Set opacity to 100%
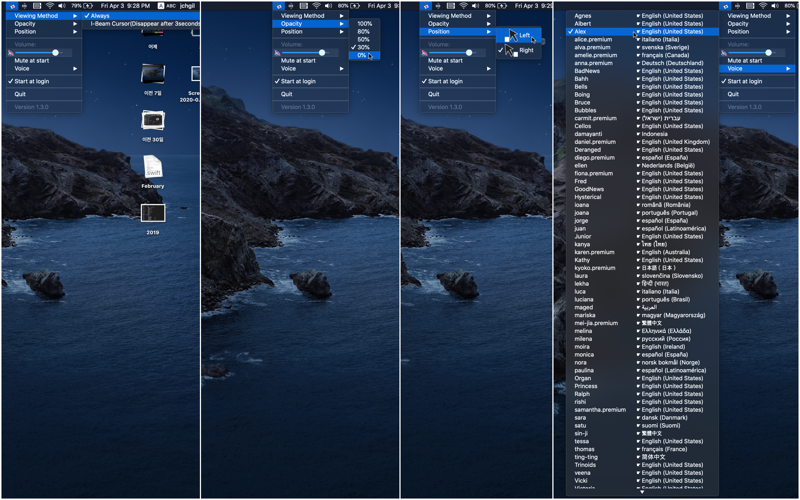The width and height of the screenshot is (800, 500). pyautogui.click(x=364, y=23)
